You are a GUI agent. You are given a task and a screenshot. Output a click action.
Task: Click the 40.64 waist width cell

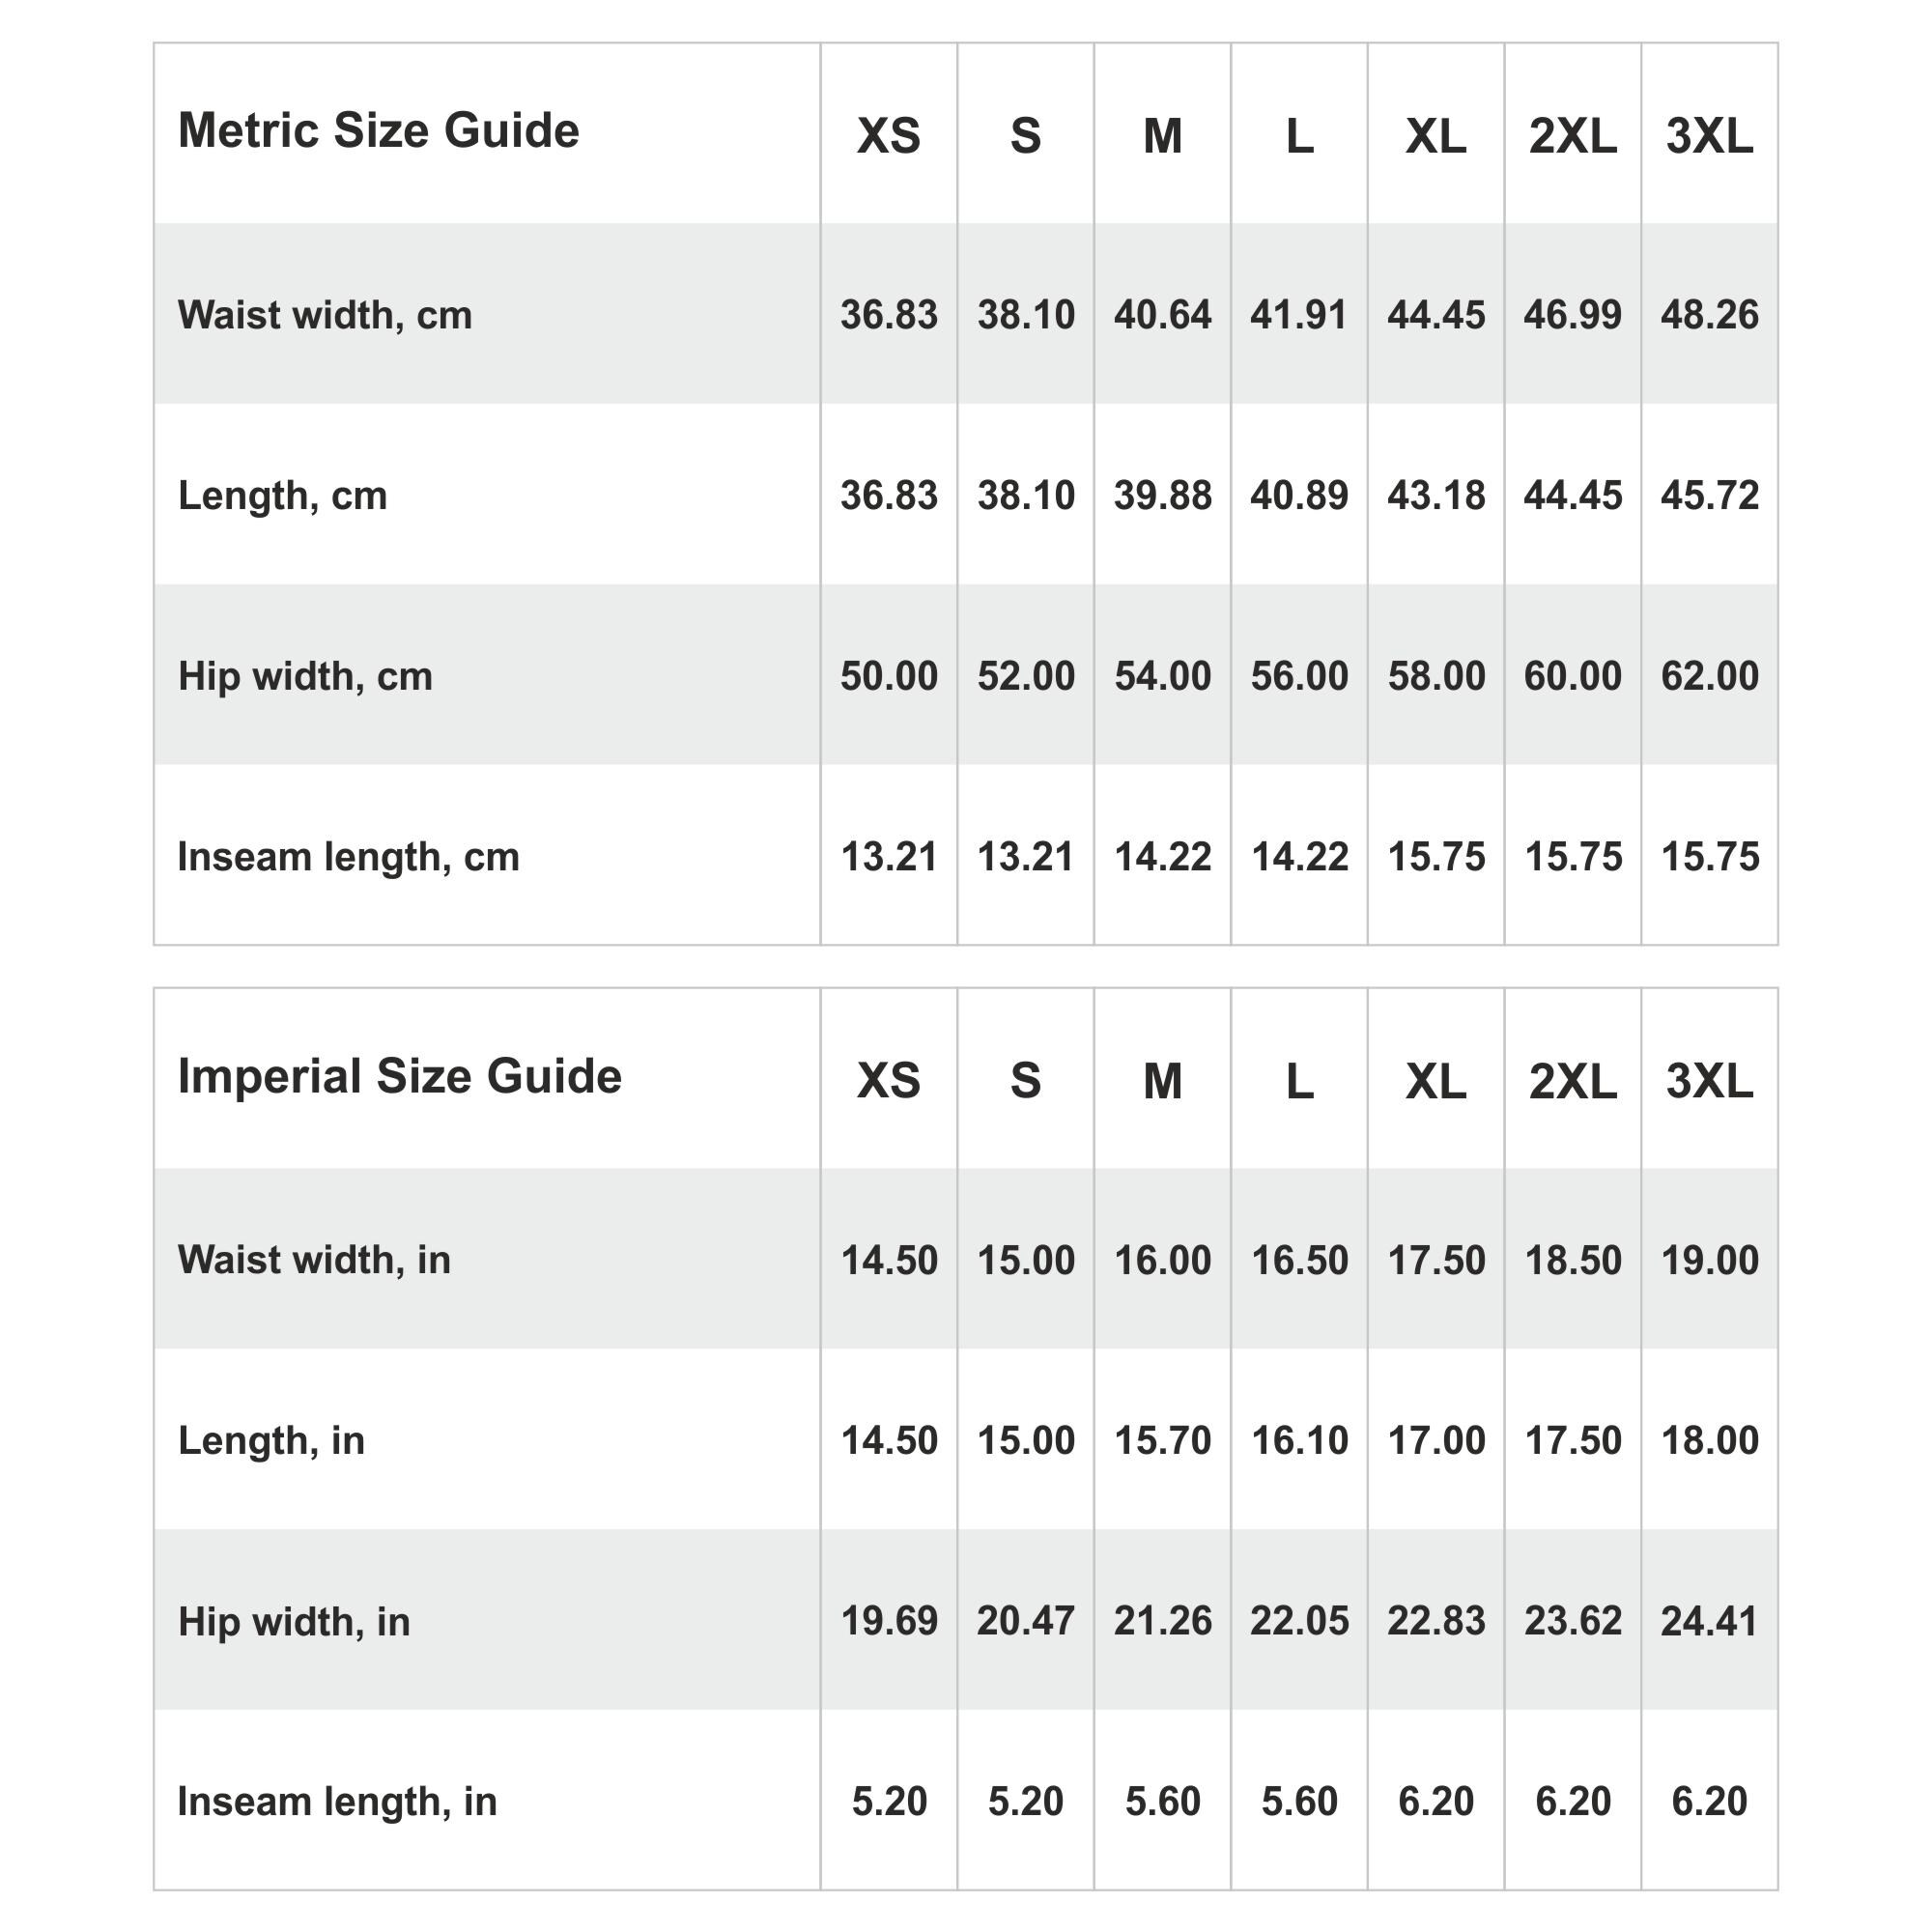pyautogui.click(x=1162, y=315)
